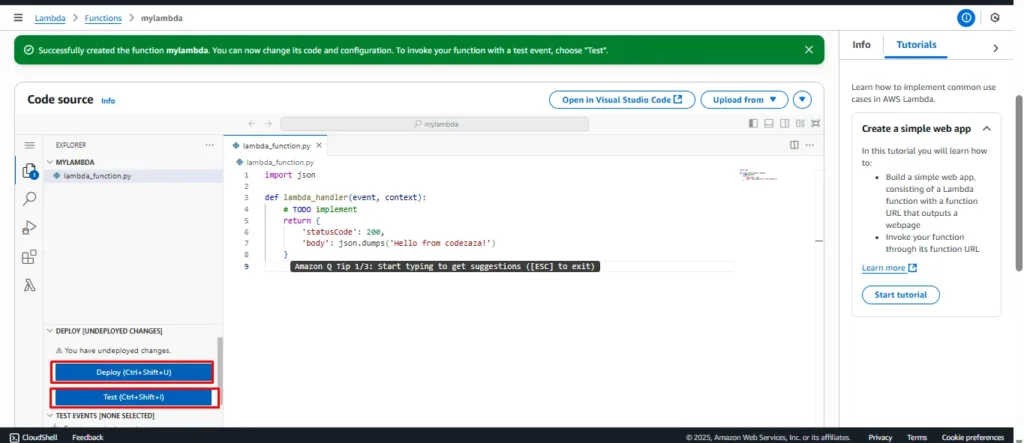The height and width of the screenshot is (443, 1024).
Task: Click the # TODO implement comment line
Action: click(320, 209)
